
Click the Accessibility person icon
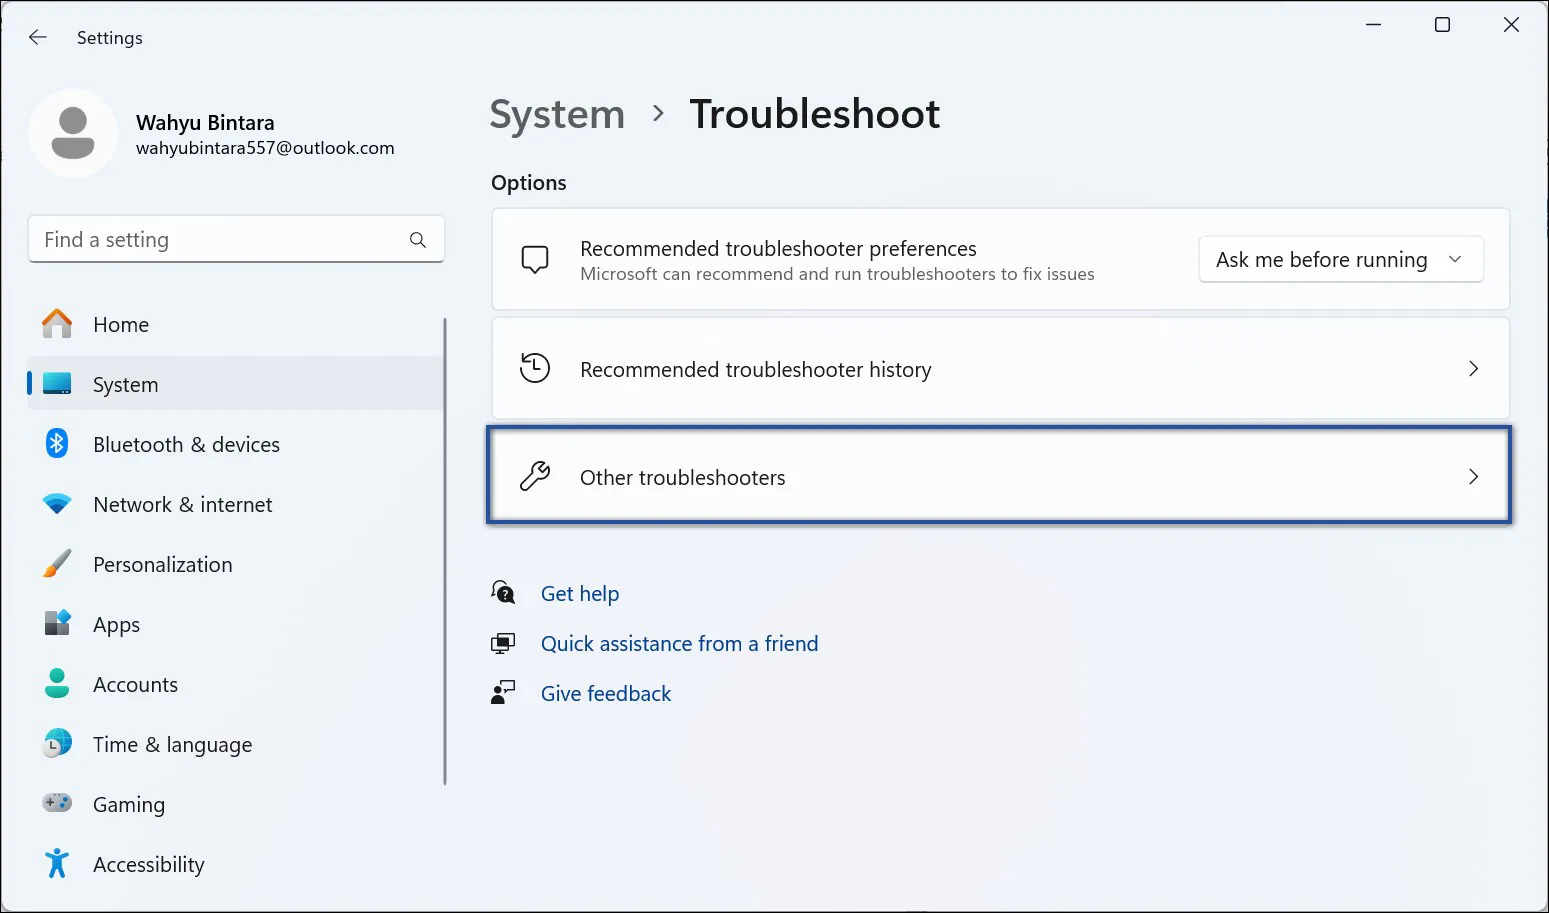[x=57, y=864]
